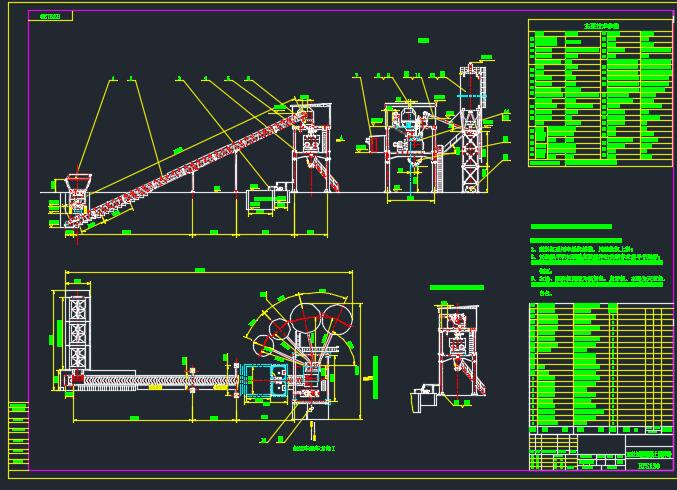
Task: Select the cyan control room outline in plan view
Action: click(265, 380)
